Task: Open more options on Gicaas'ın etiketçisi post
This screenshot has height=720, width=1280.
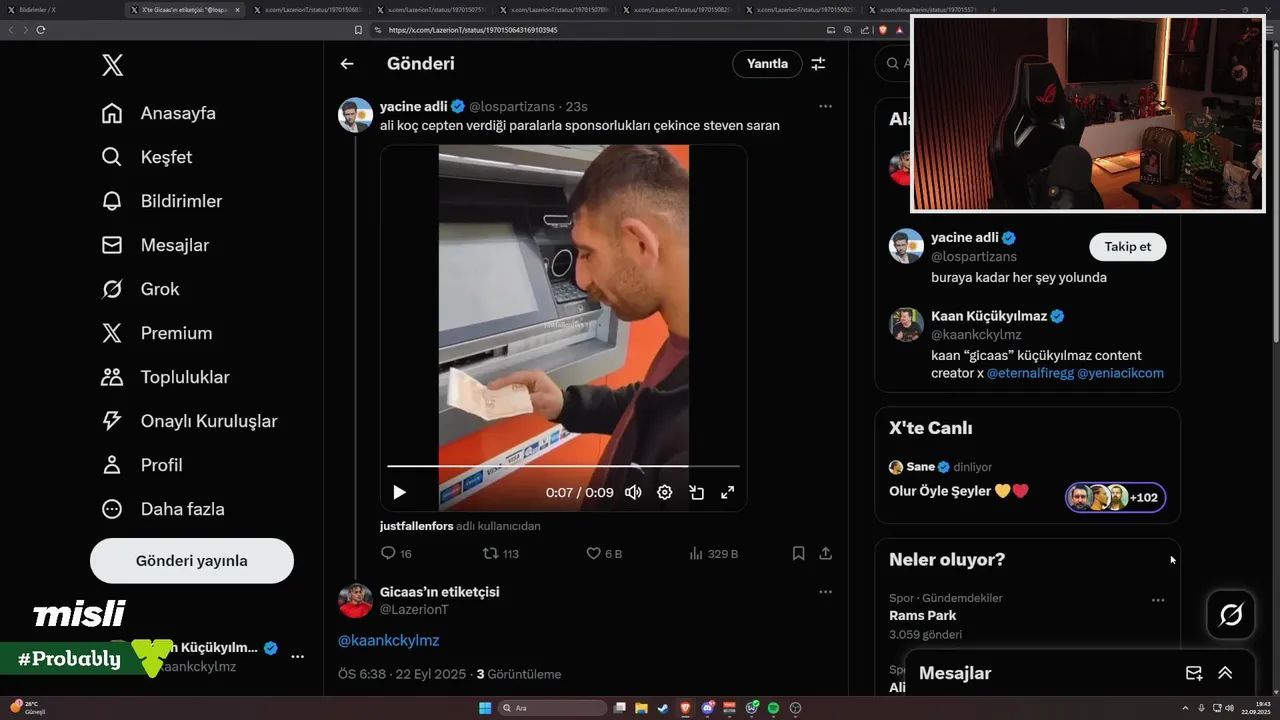Action: click(x=825, y=592)
